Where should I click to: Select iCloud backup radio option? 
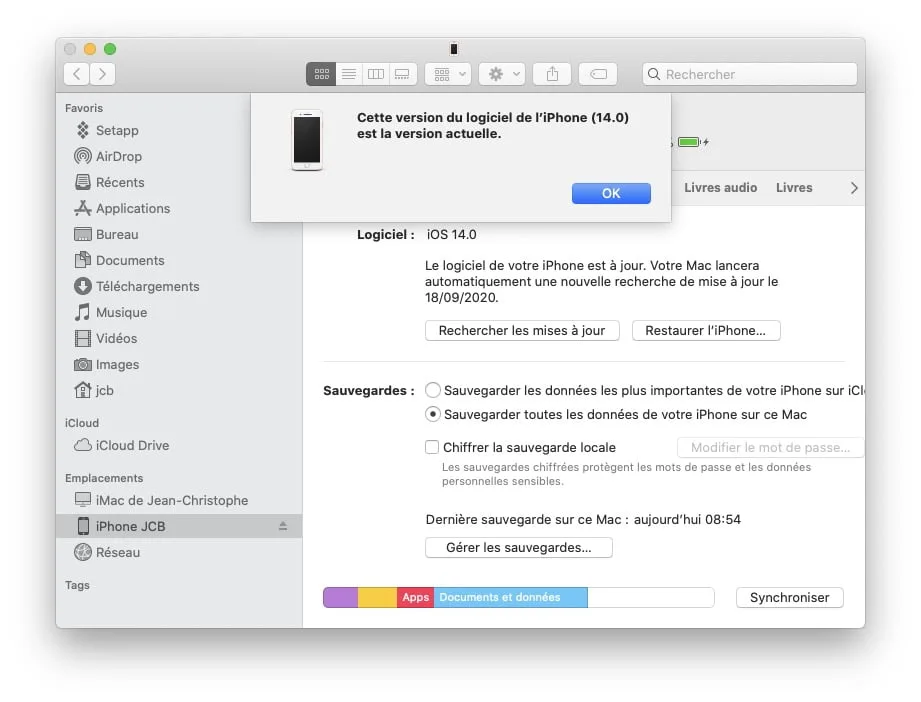(x=433, y=390)
